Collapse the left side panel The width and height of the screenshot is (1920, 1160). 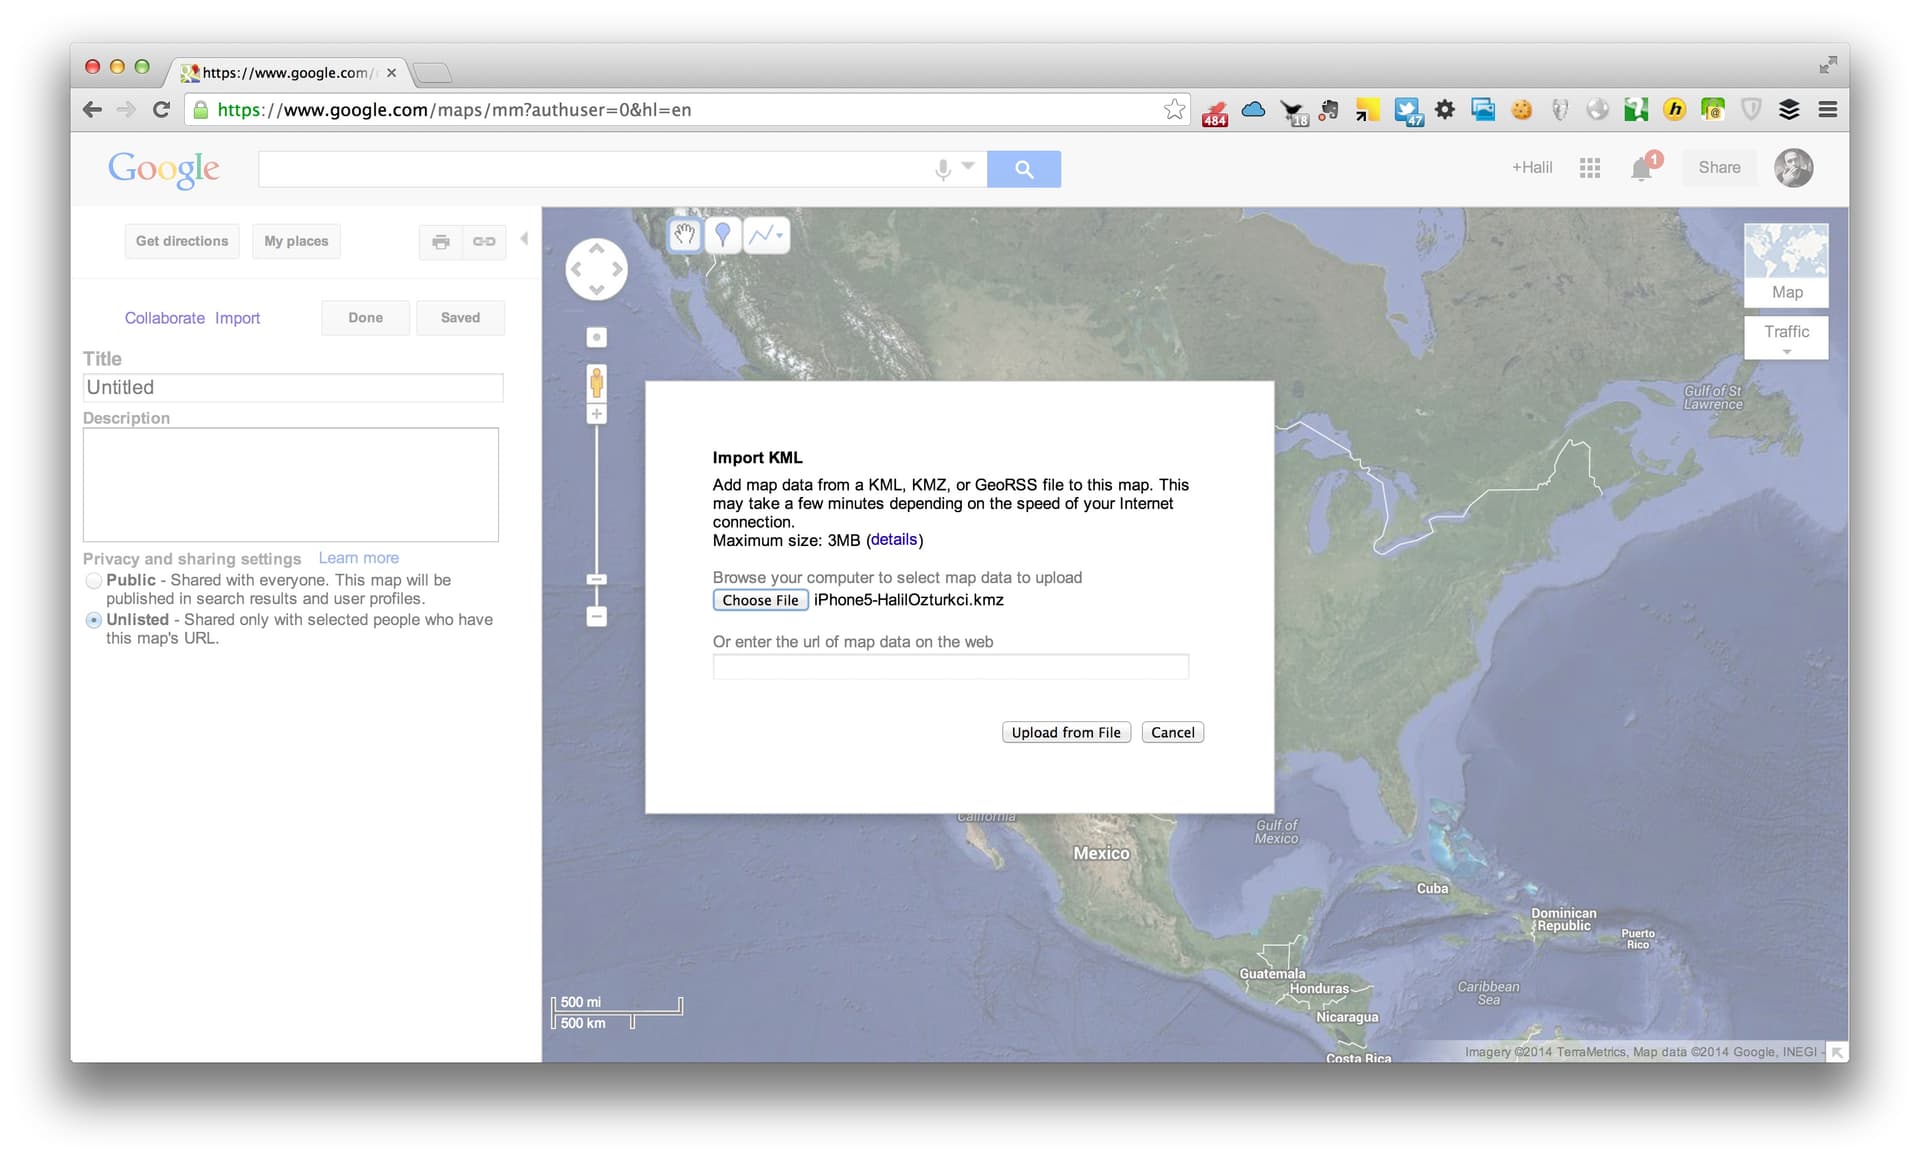524,239
